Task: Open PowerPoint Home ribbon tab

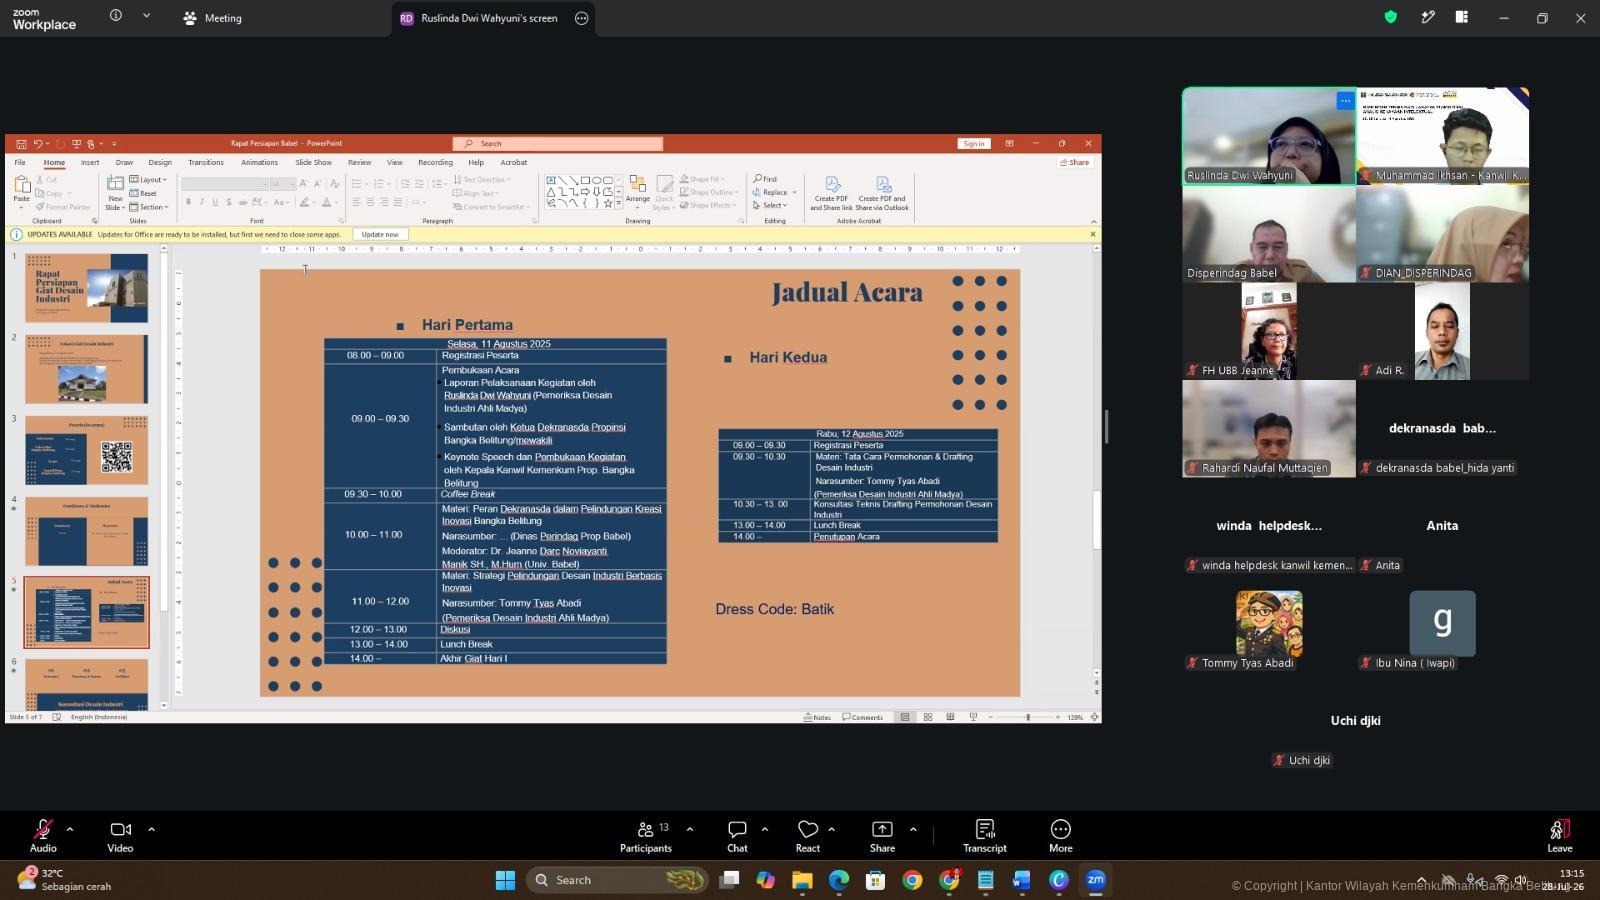Action: coord(54,162)
